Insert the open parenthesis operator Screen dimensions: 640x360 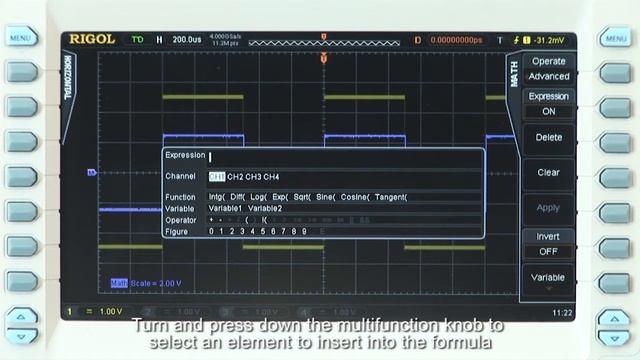click(247, 220)
